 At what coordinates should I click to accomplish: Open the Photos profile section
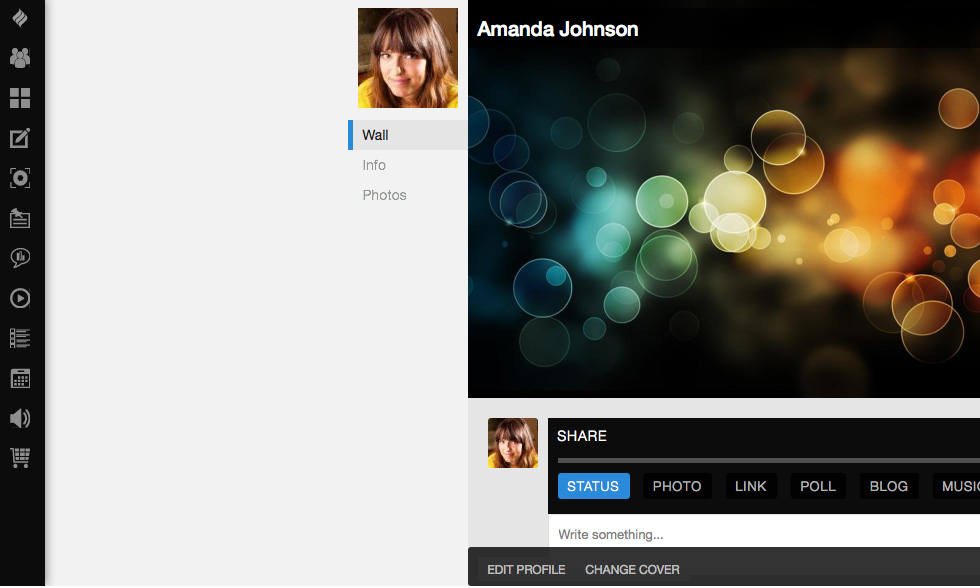(384, 195)
